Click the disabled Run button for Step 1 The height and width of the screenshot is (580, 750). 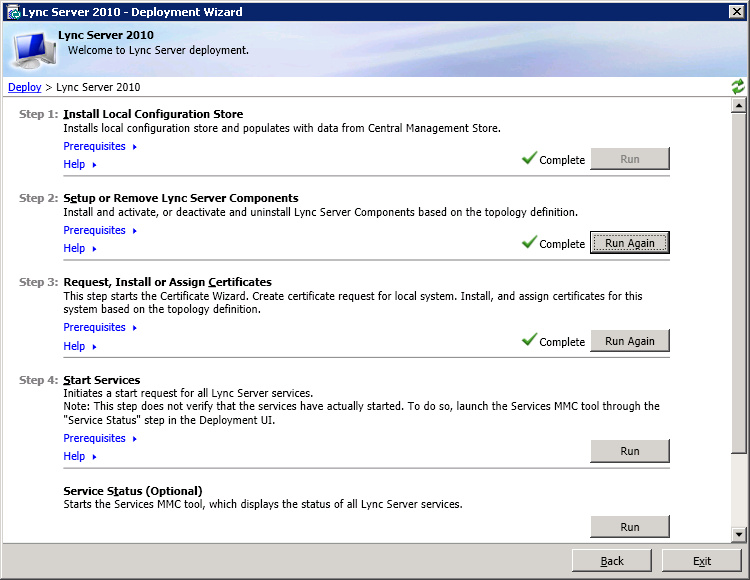(x=629, y=159)
